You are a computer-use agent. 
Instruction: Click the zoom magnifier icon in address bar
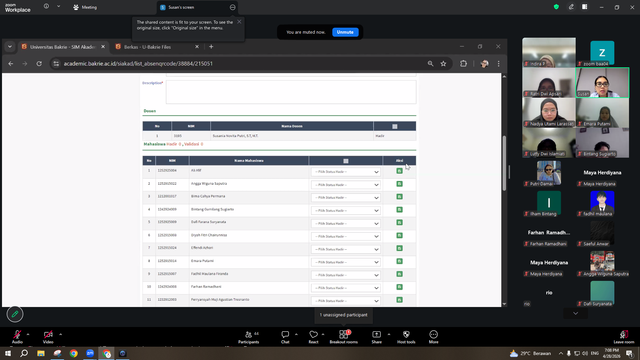point(430,64)
